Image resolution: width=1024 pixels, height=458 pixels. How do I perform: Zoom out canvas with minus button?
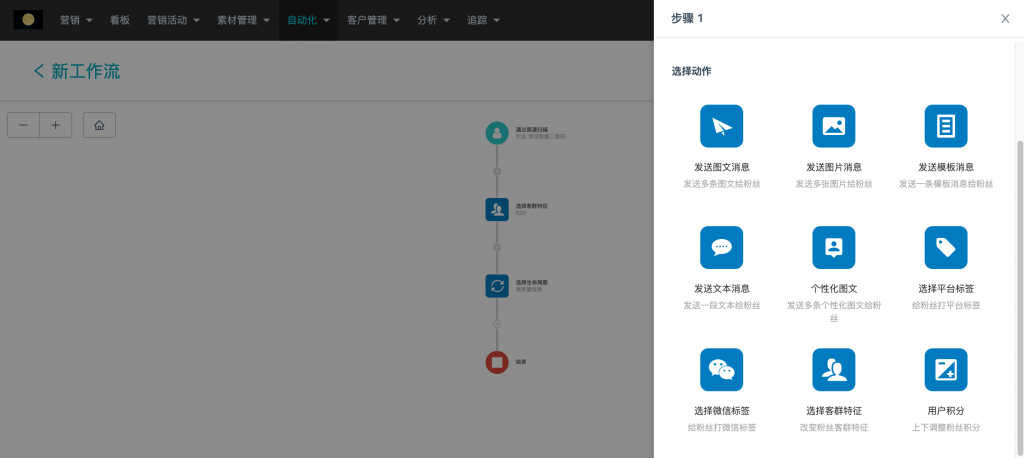[24, 125]
